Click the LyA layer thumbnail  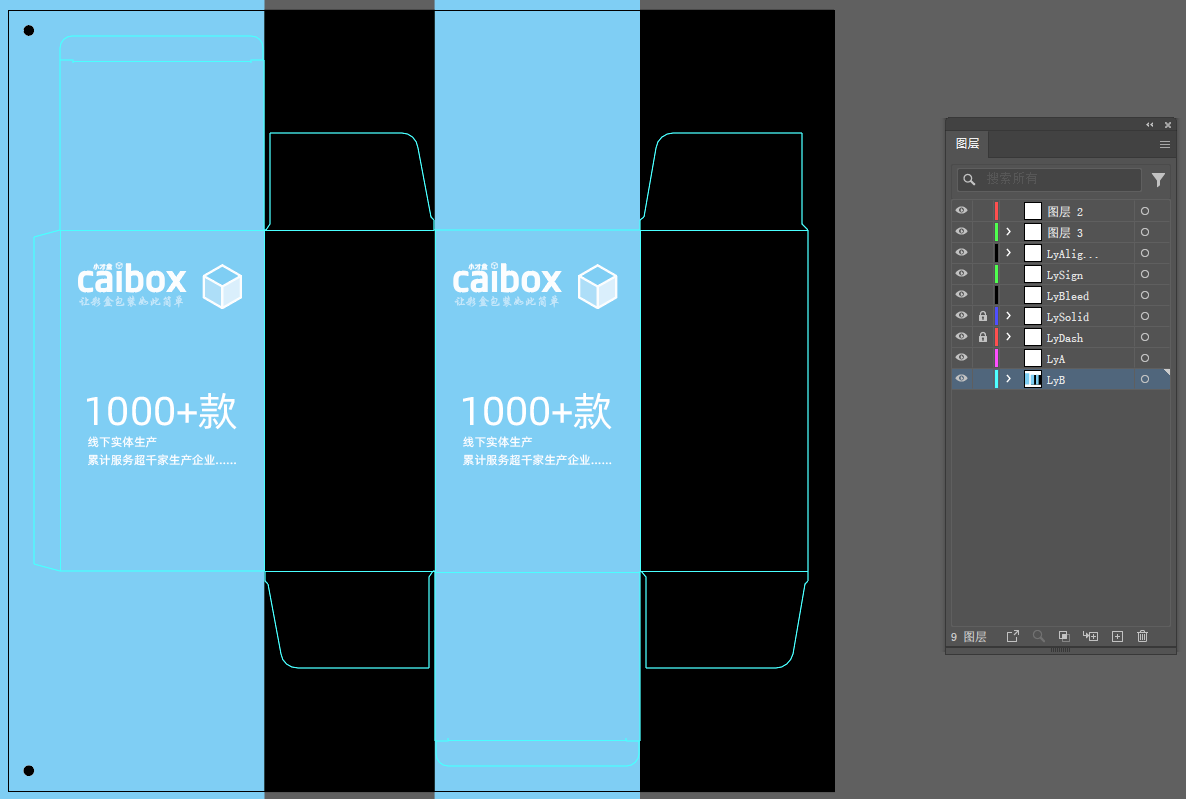tap(1032, 359)
